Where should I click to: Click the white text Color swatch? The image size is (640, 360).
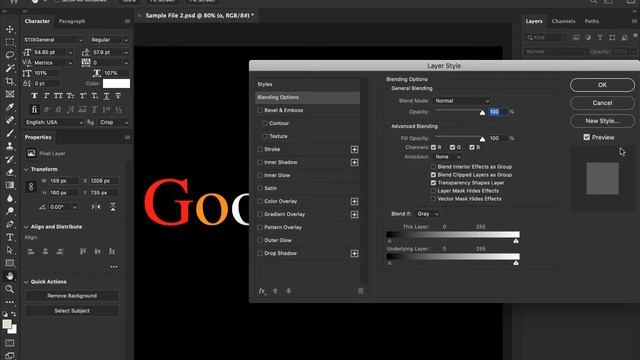116,84
